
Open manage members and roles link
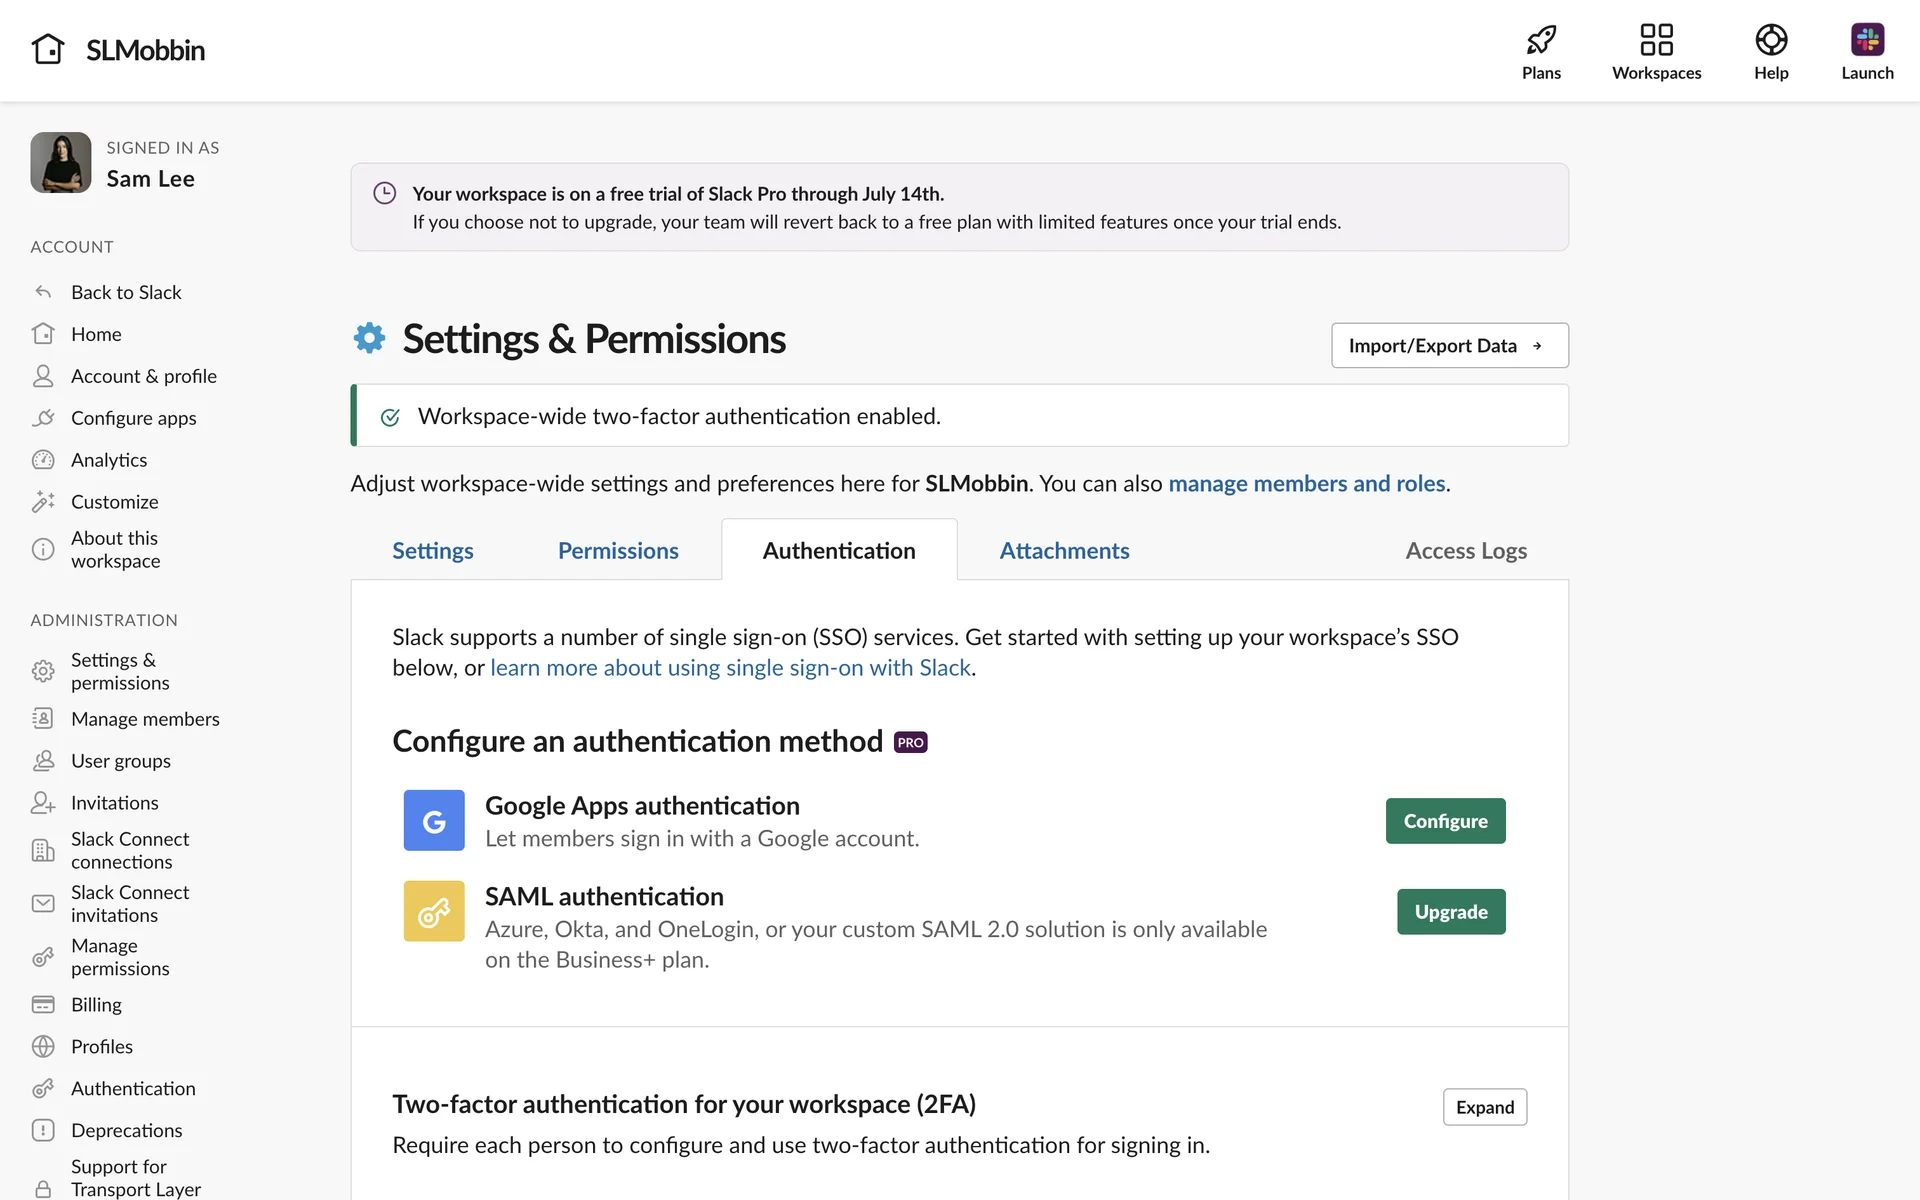click(x=1306, y=484)
